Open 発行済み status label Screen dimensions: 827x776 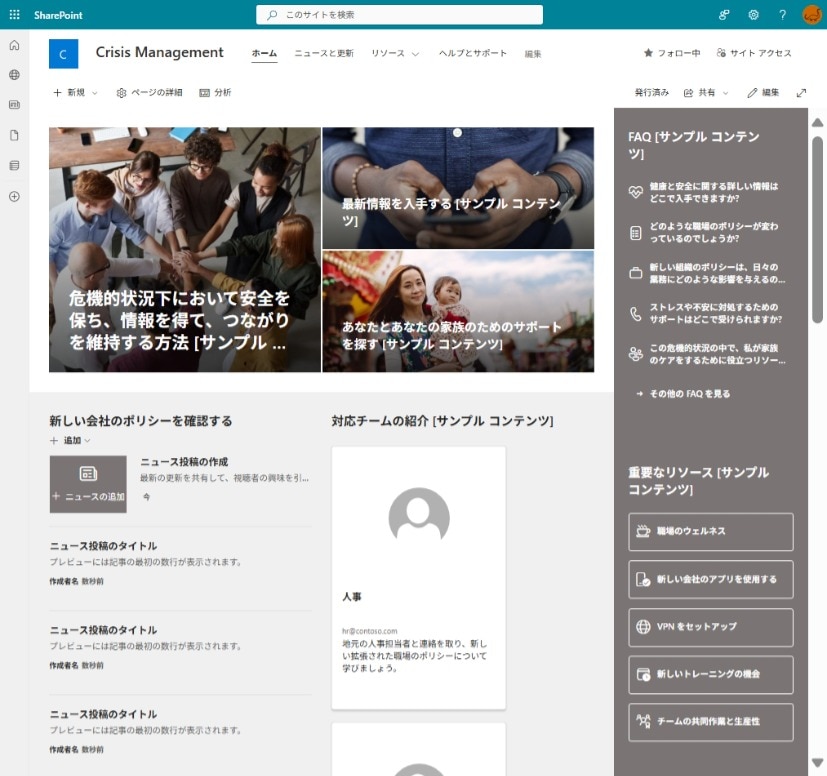(651, 93)
